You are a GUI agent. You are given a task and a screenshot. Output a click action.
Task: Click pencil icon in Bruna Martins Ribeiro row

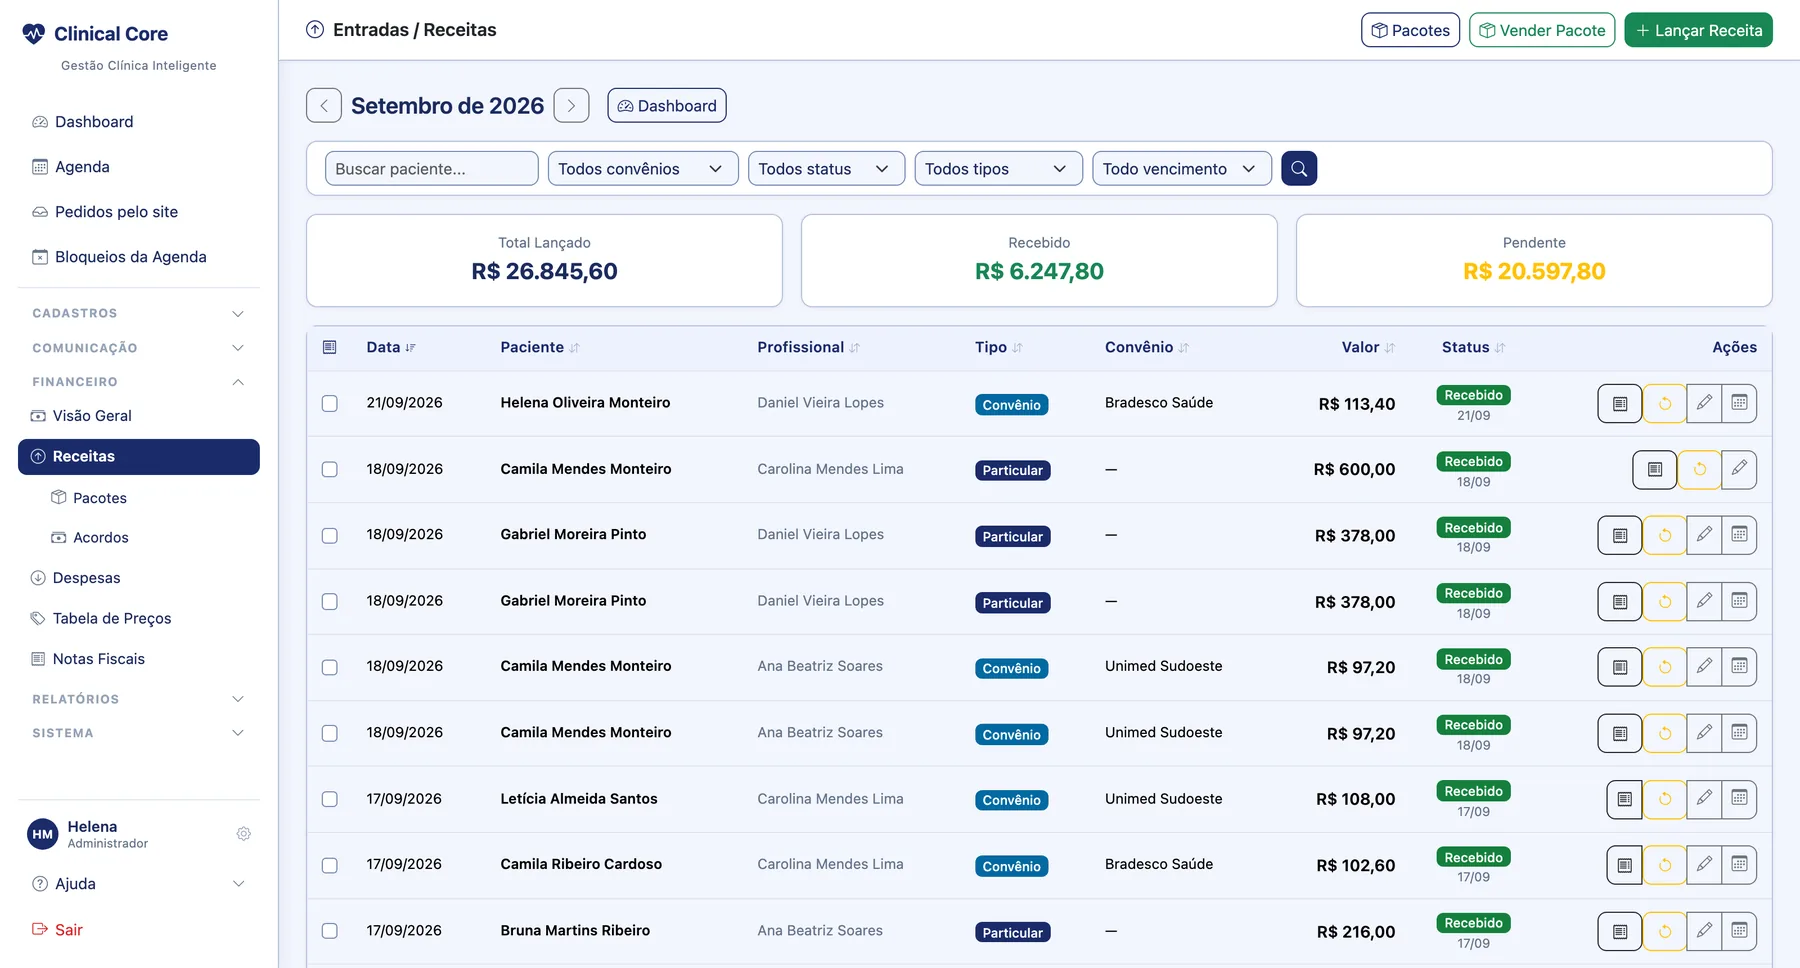tap(1704, 931)
